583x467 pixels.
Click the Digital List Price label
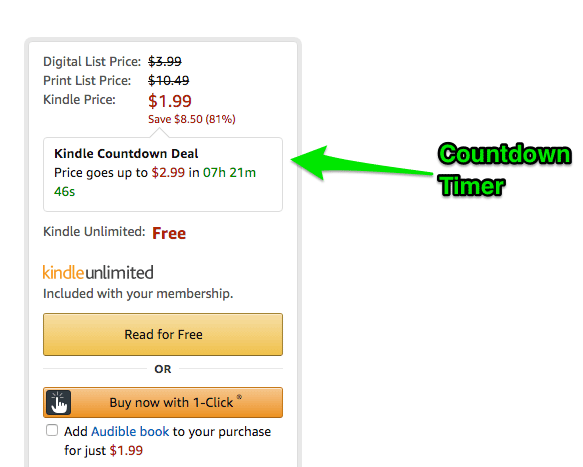pyautogui.click(x=92, y=61)
